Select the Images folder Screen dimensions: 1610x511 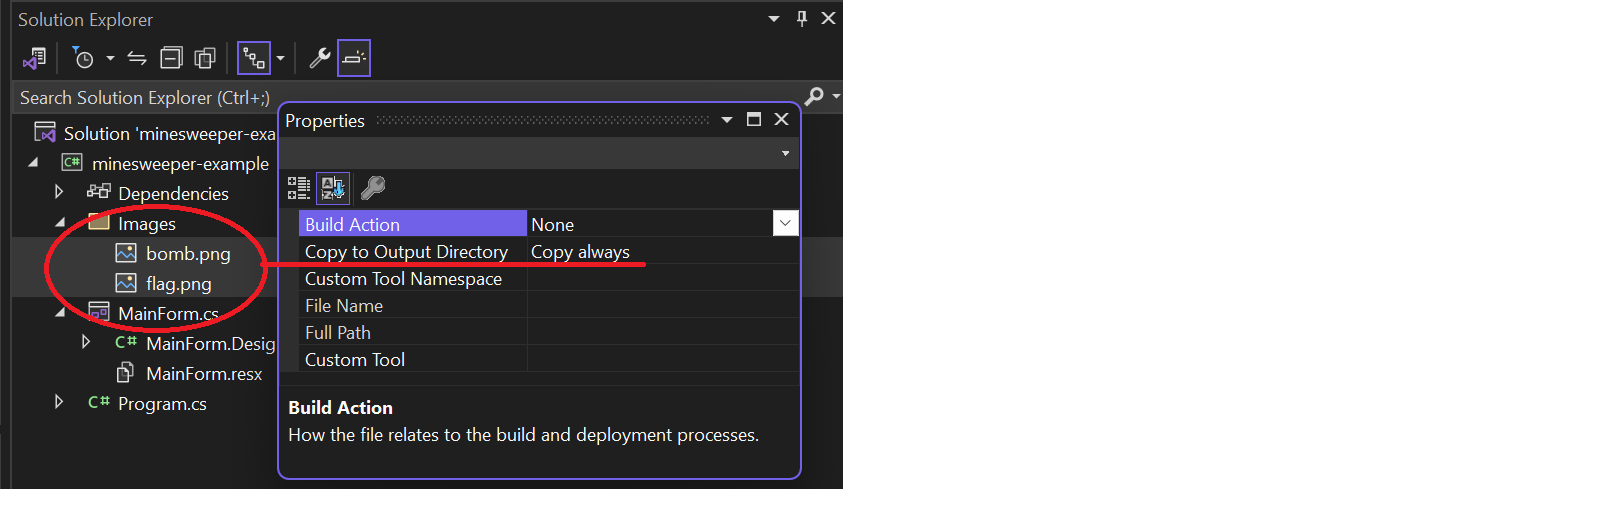tap(146, 223)
